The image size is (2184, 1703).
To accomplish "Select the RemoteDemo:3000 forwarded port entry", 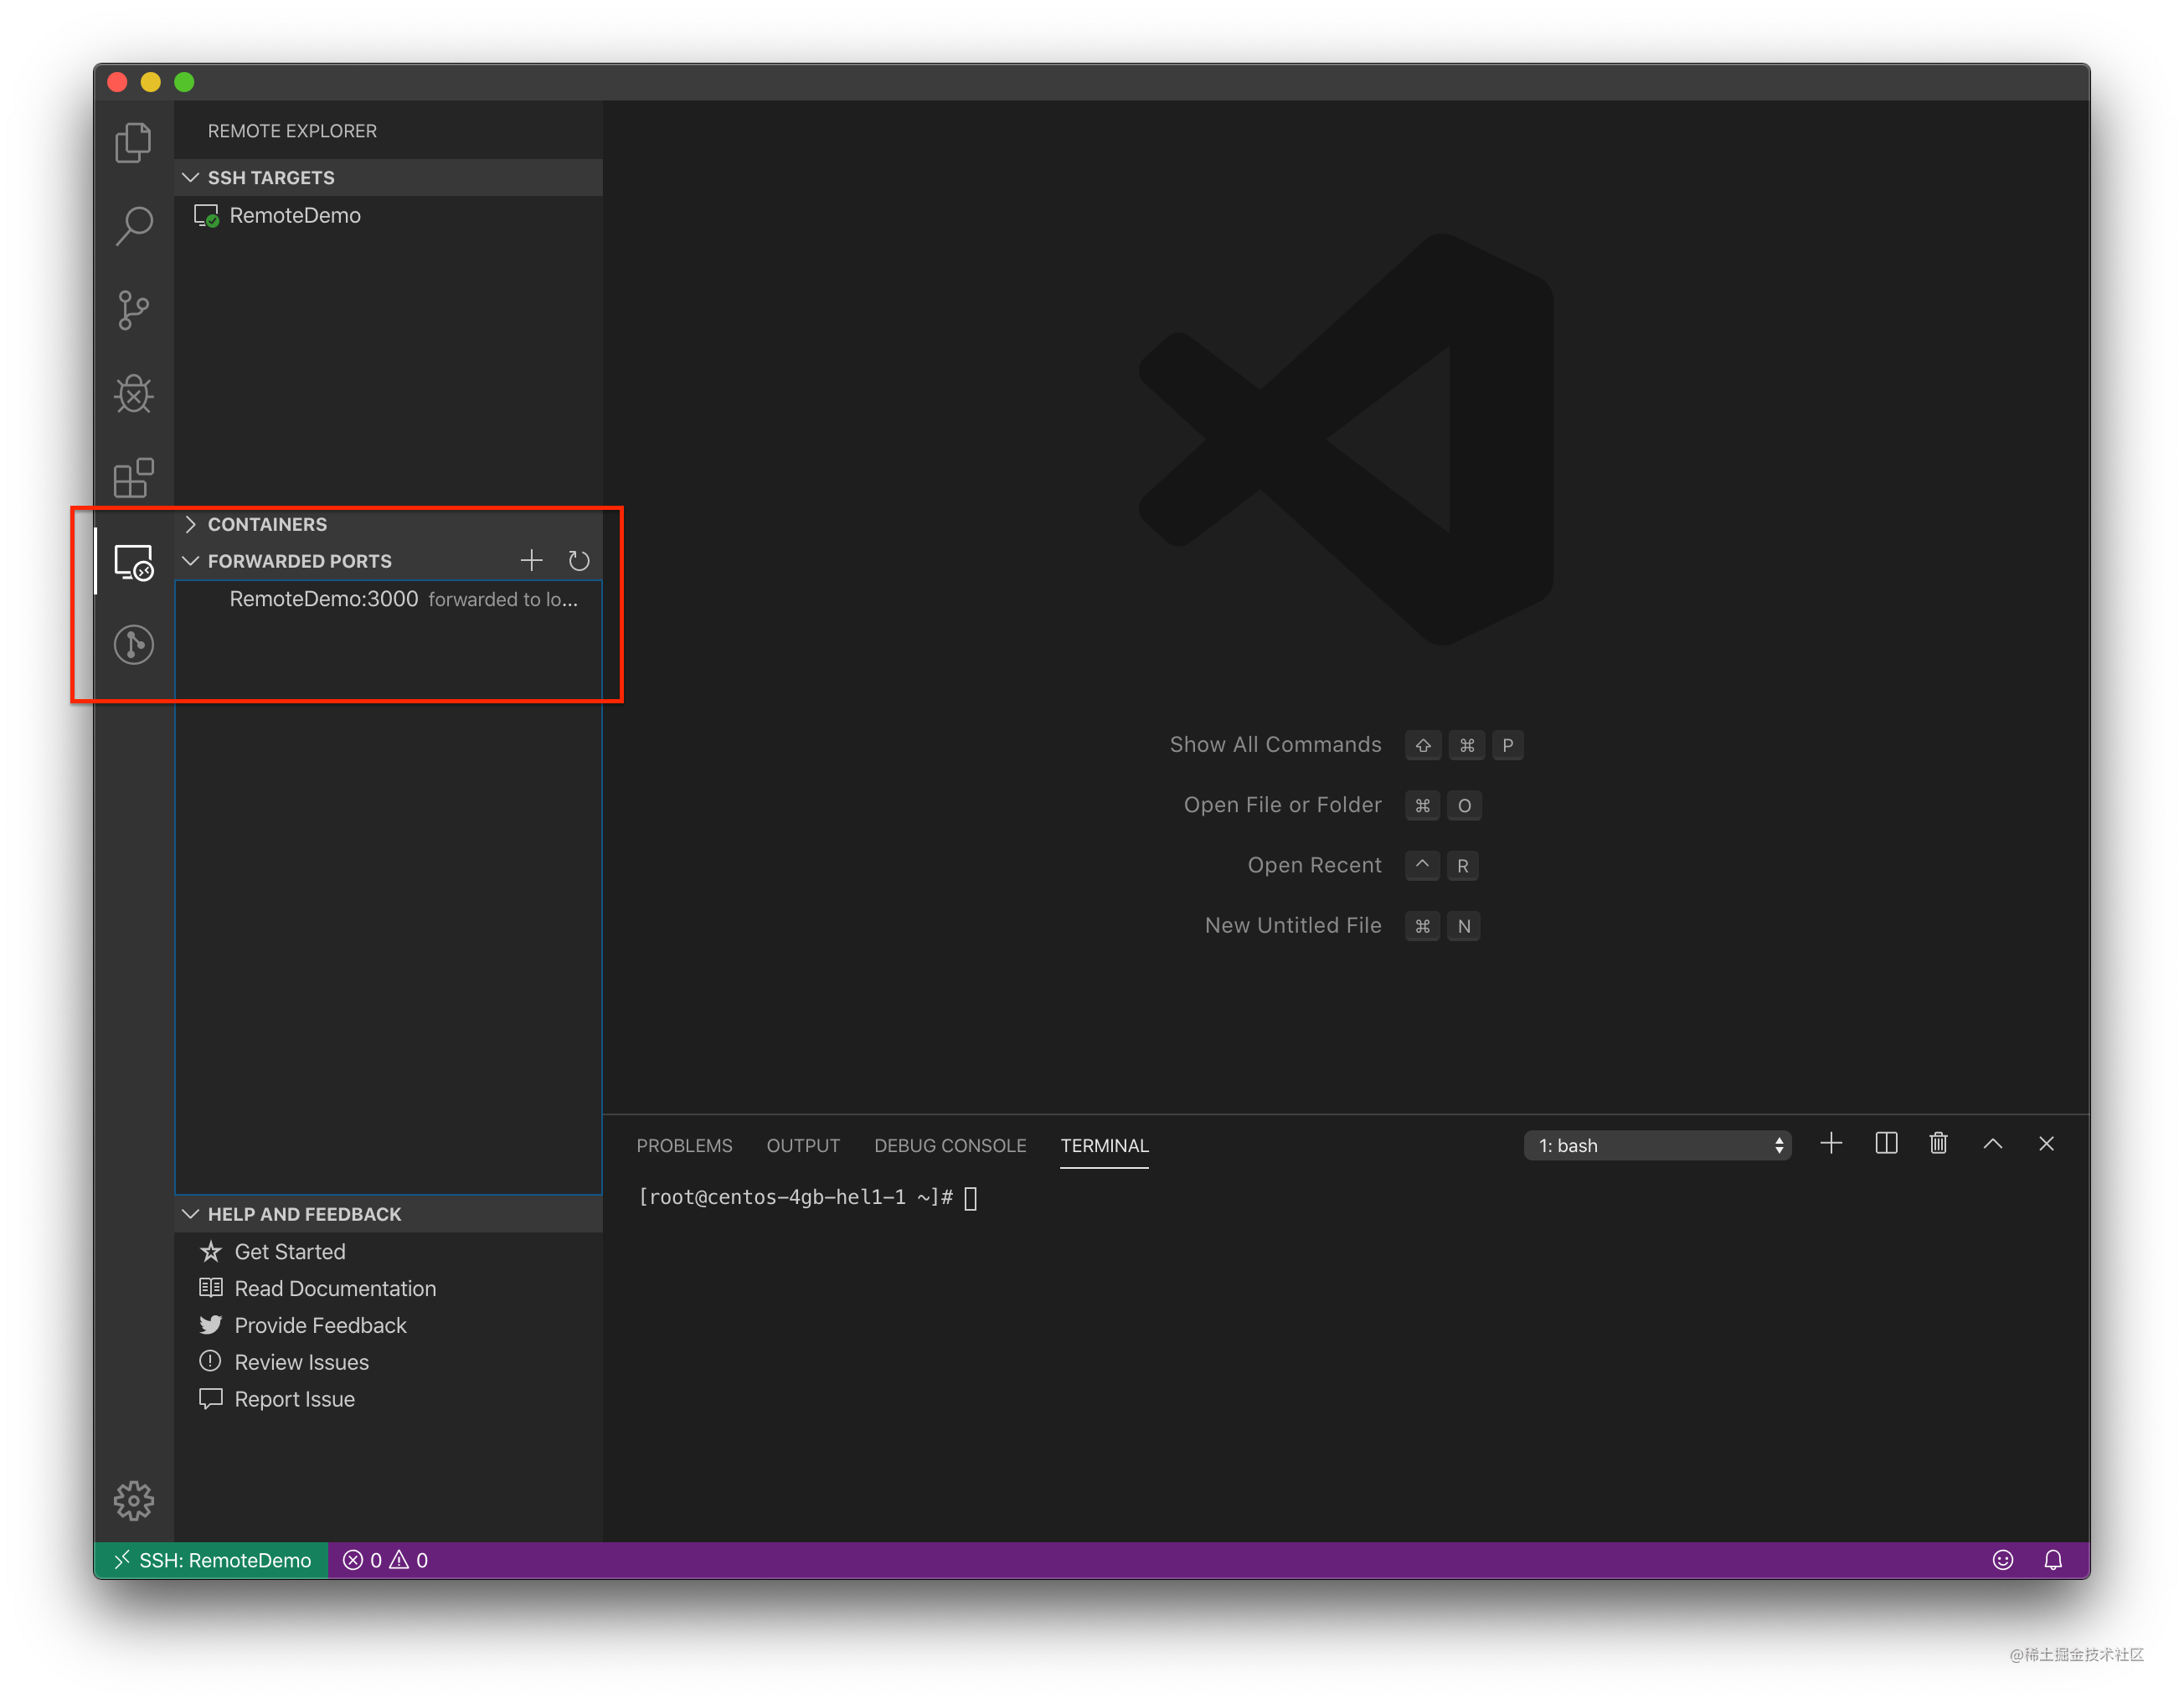I will (x=323, y=598).
